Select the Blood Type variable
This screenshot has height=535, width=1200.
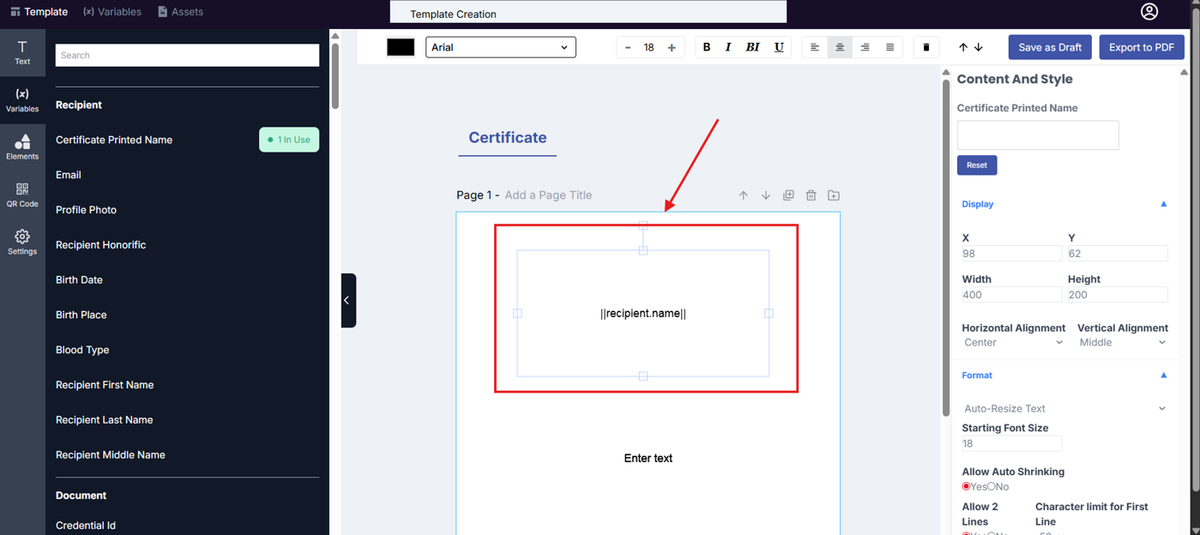click(x=82, y=350)
